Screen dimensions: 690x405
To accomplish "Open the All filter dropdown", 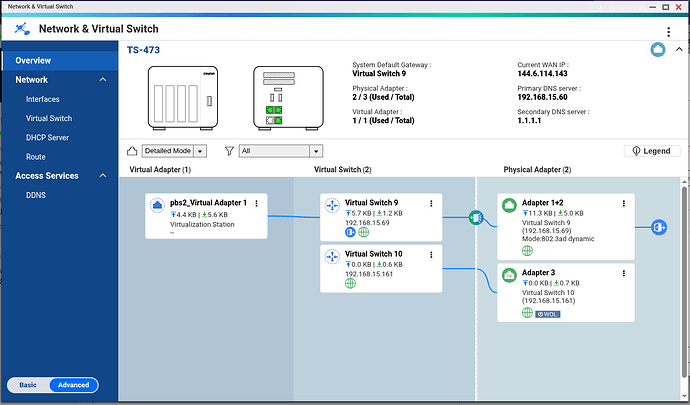I will click(281, 151).
